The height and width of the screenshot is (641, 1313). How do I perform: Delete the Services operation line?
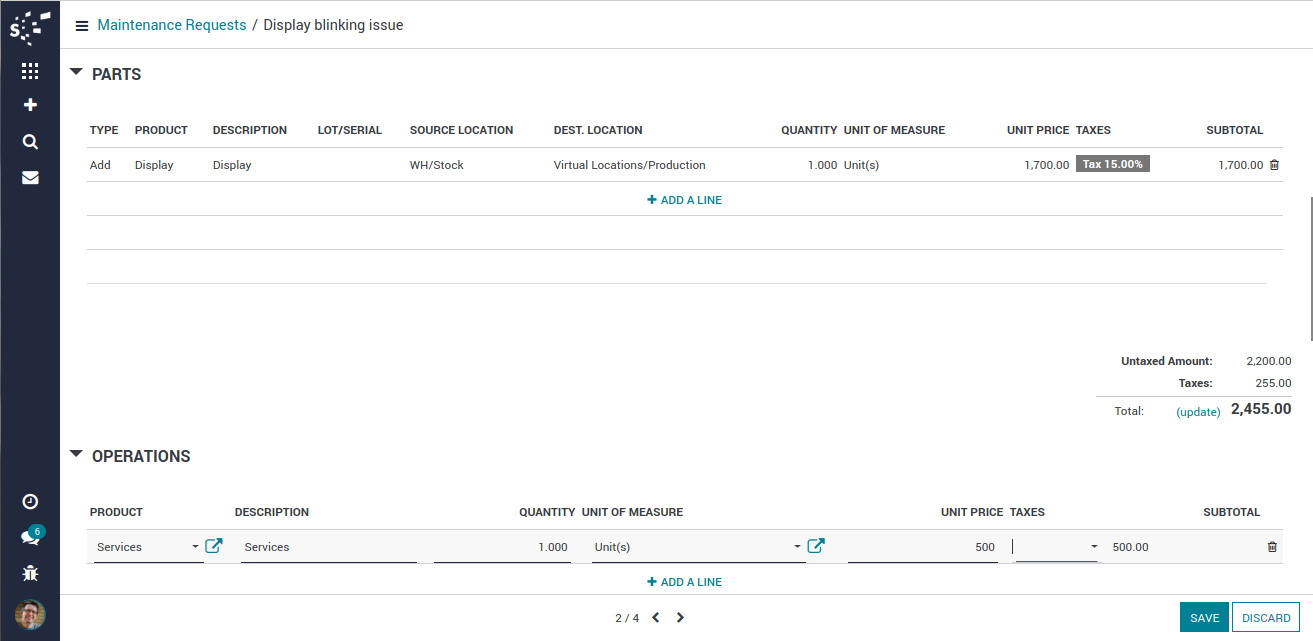[1272, 547]
